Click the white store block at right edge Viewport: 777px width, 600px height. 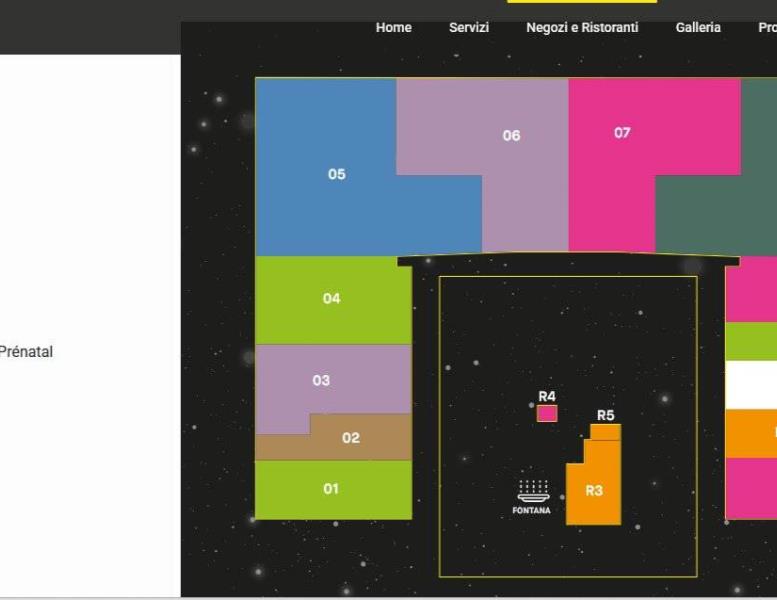pyautogui.click(x=751, y=385)
